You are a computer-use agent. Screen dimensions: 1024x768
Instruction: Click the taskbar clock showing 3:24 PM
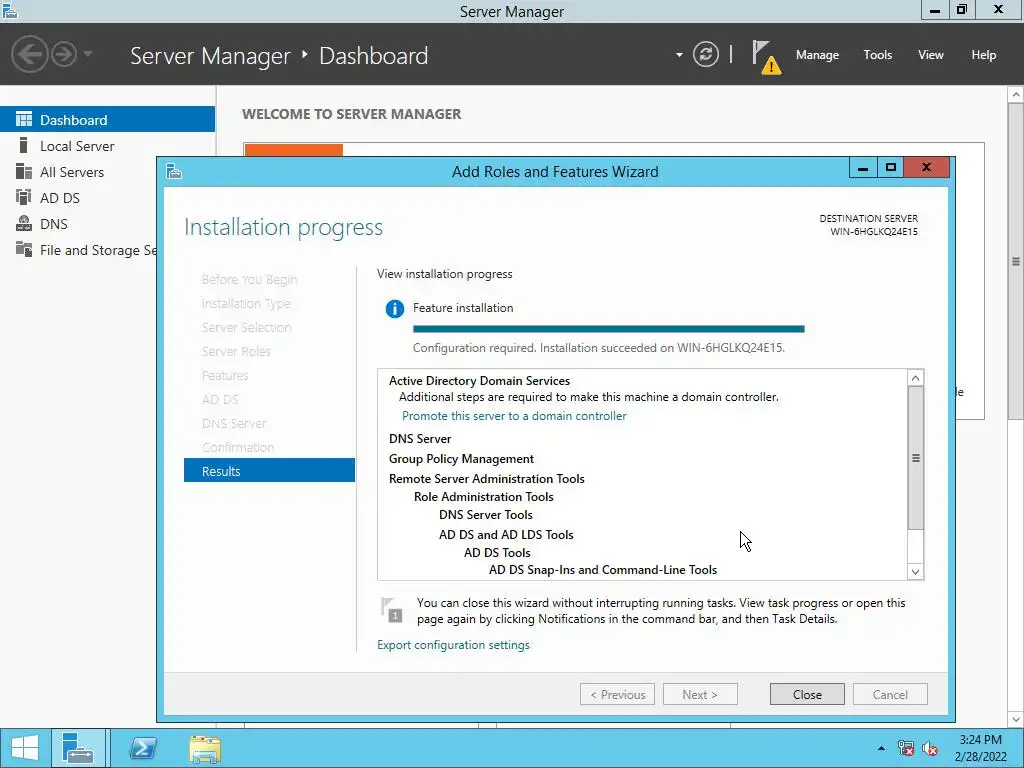pyautogui.click(x=980, y=748)
